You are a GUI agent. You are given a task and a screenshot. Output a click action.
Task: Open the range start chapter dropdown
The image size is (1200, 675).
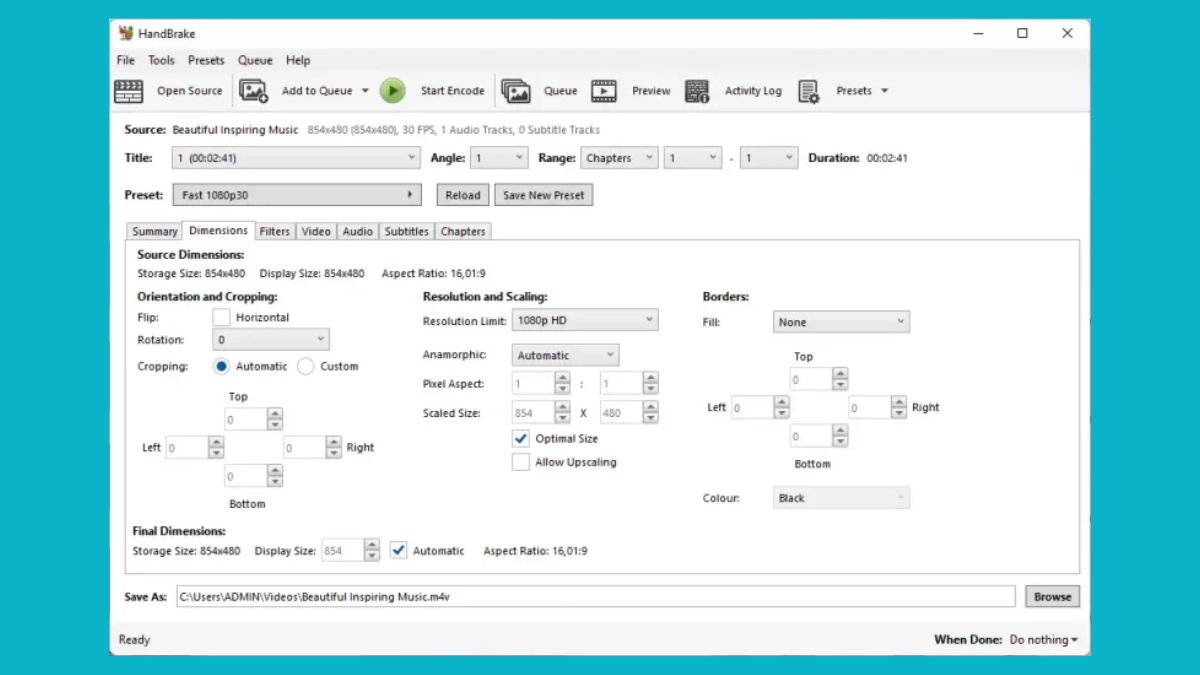[693, 158]
